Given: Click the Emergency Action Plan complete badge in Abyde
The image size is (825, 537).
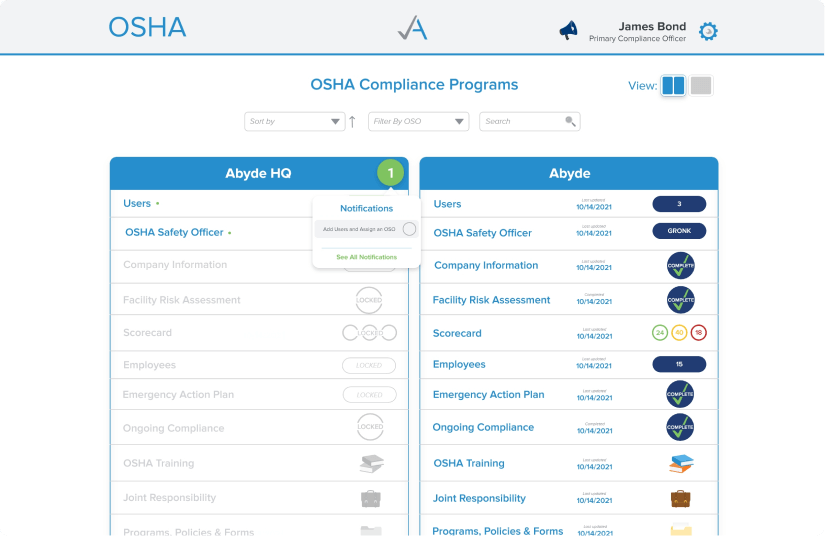Looking at the screenshot, I should [680, 394].
